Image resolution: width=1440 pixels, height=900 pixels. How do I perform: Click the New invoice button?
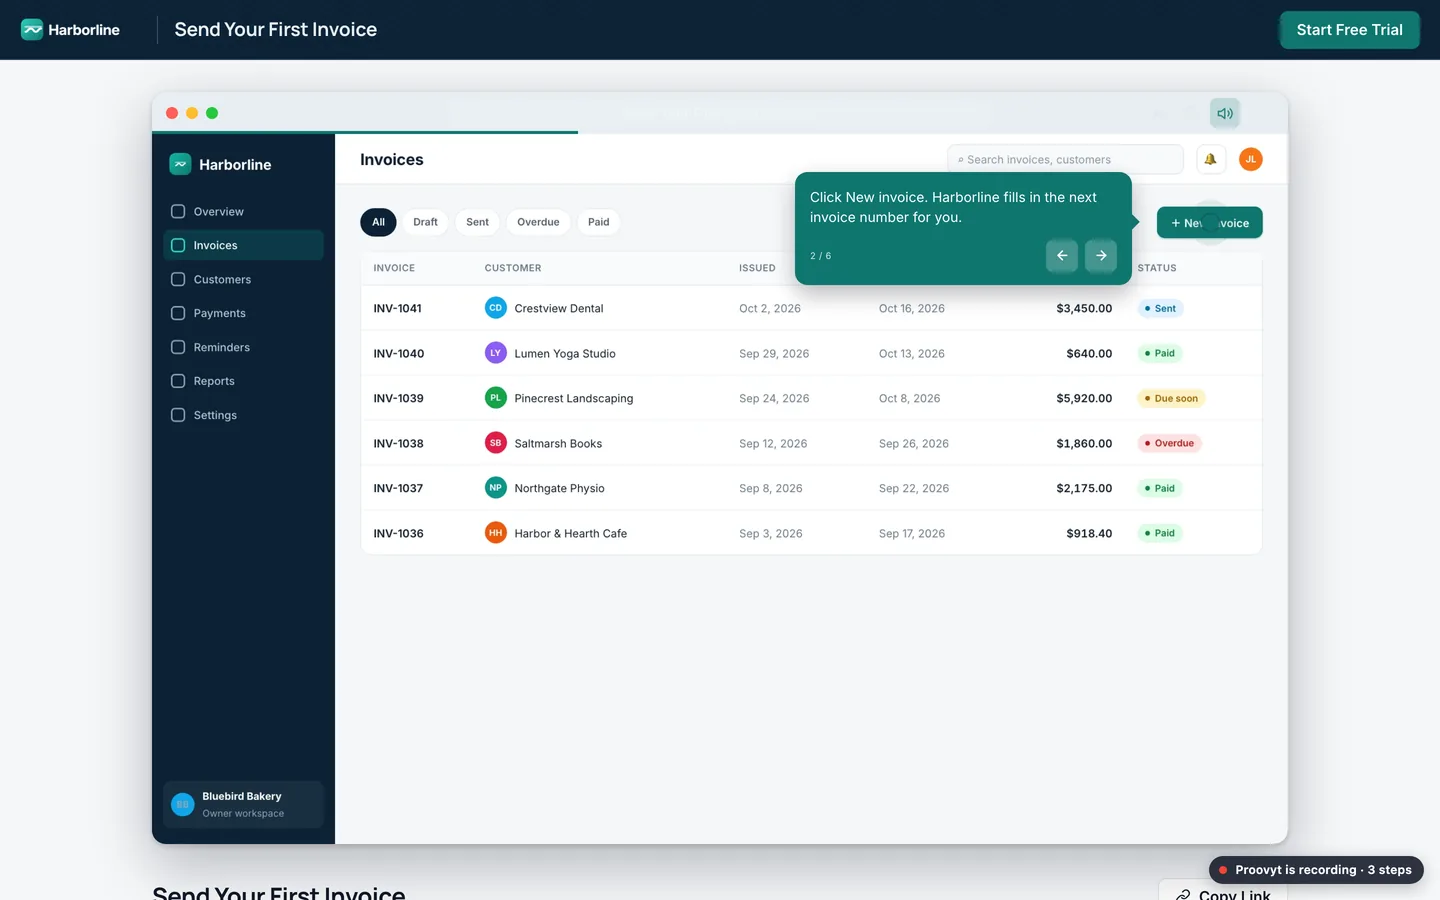tap(1209, 223)
